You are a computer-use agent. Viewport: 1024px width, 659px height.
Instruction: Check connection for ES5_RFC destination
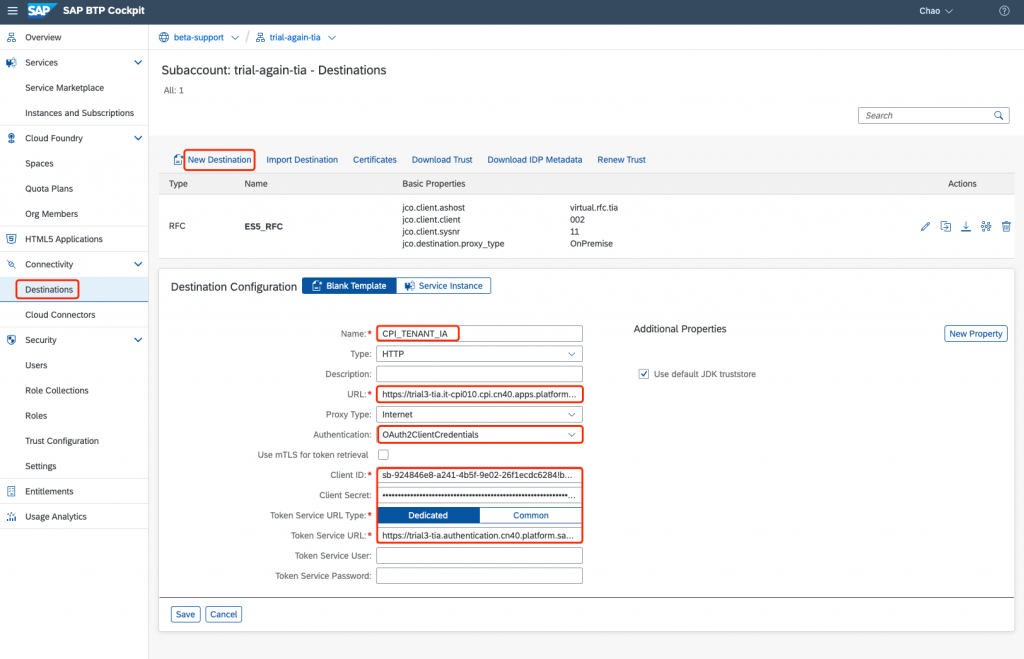click(x=986, y=227)
